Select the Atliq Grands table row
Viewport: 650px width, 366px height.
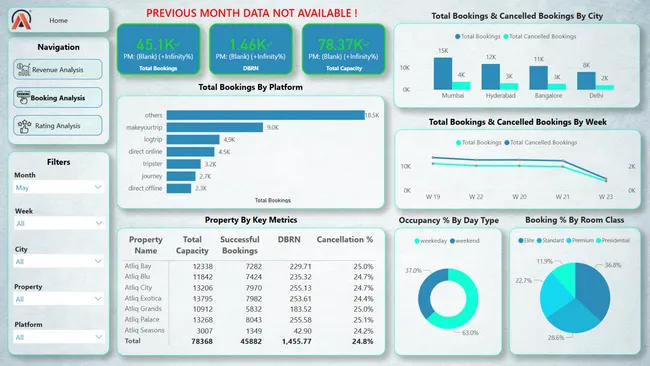click(x=249, y=309)
